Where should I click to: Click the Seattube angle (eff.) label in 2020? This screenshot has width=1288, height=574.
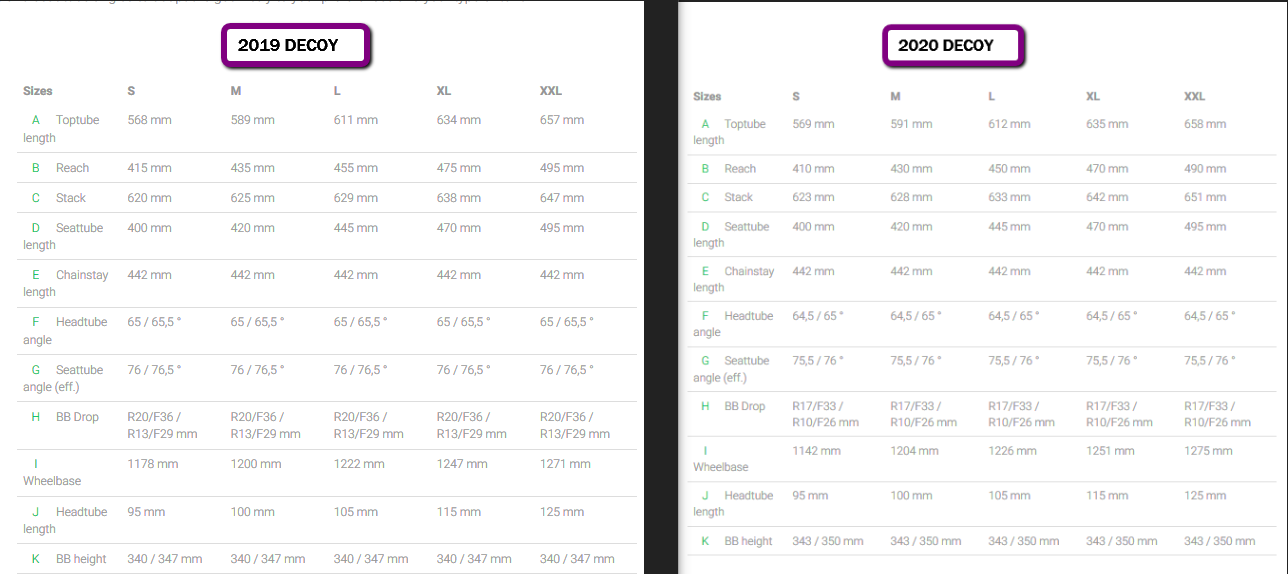point(732,369)
